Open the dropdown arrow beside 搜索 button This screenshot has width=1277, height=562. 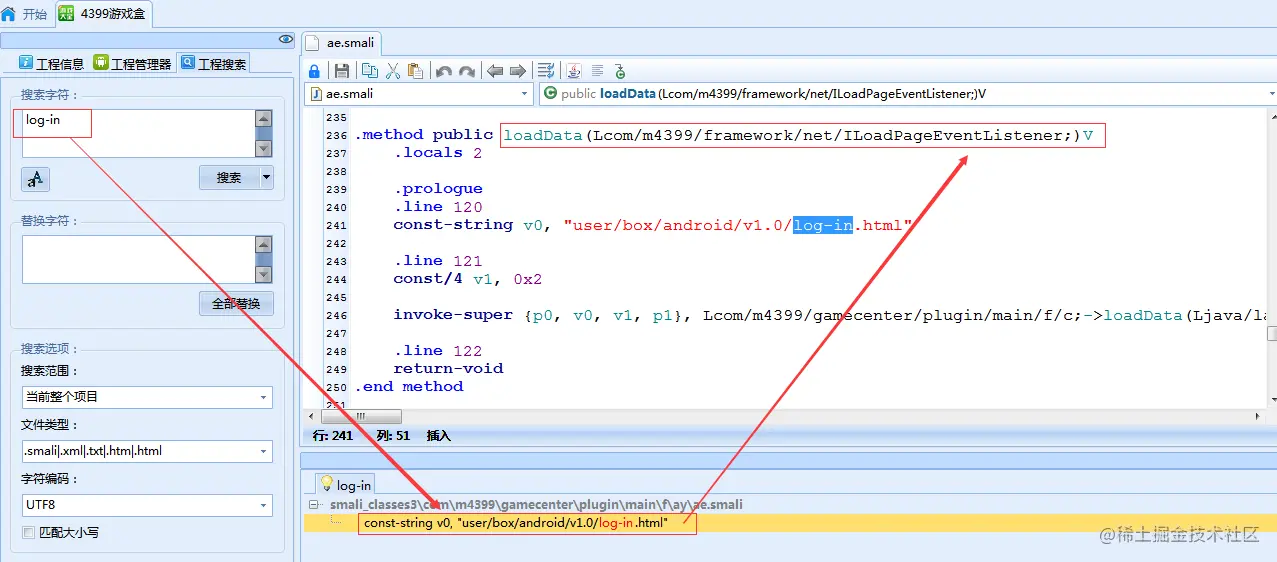tap(266, 178)
